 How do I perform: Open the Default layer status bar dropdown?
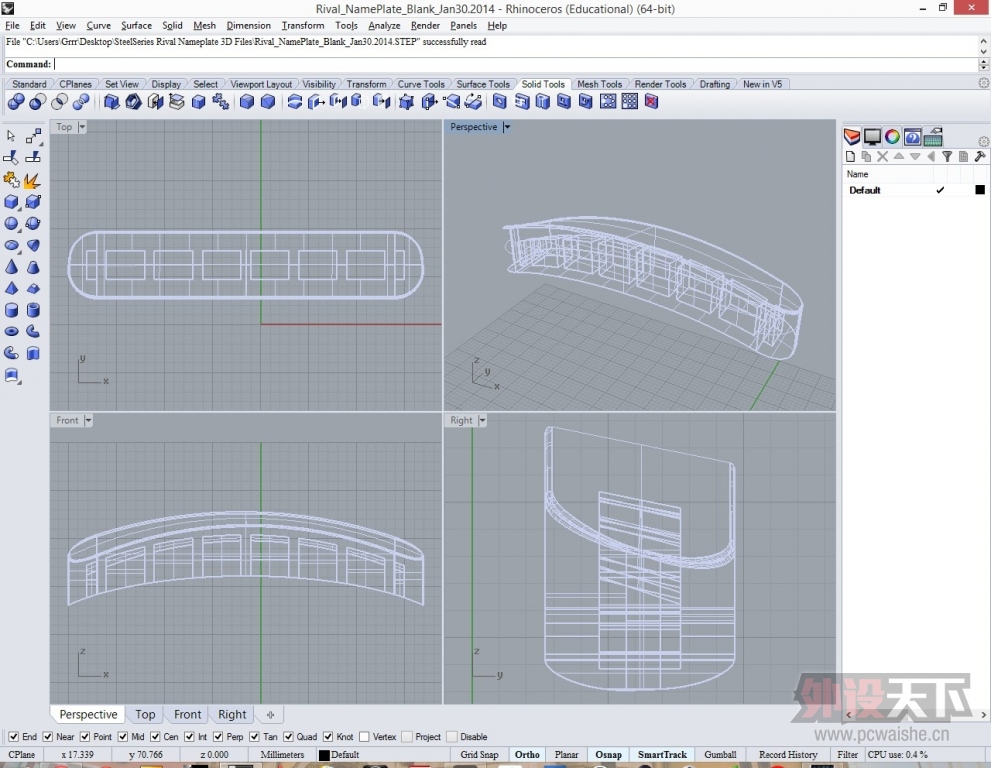381,754
